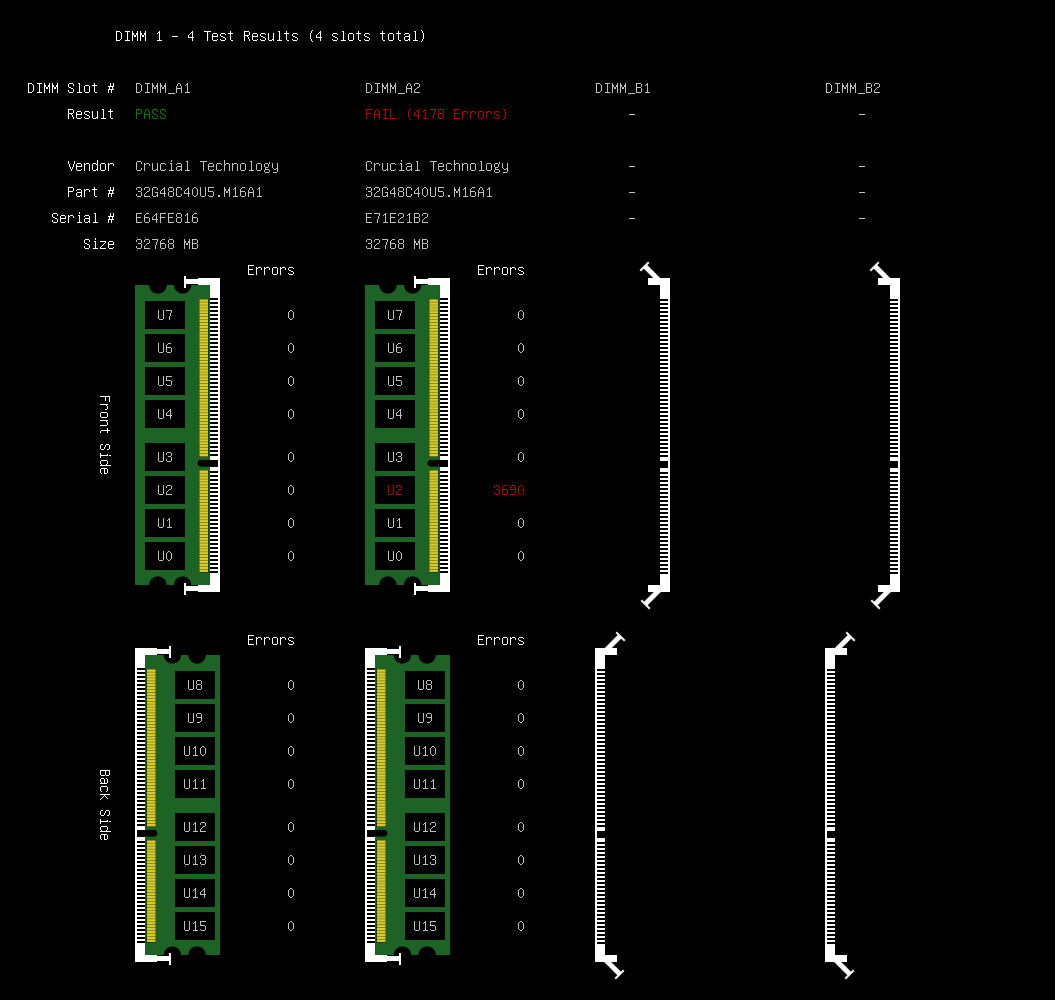Select the DIMM_A2 slot header
The image size is (1055, 1000).
[x=393, y=88]
